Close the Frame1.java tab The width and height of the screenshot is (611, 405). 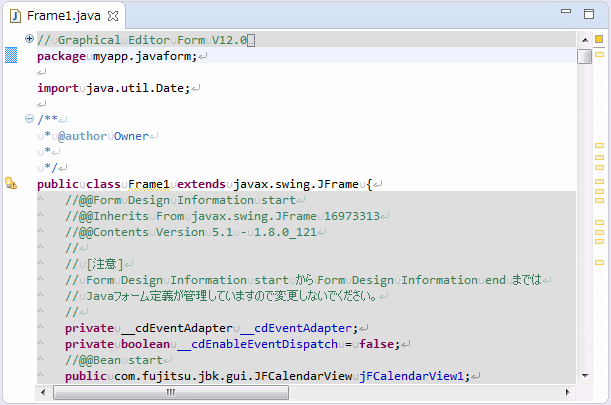click(113, 16)
